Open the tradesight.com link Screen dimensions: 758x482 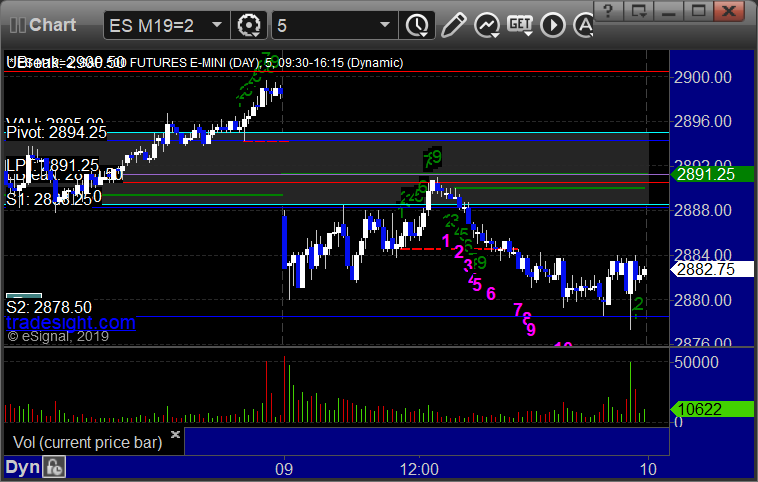click(x=71, y=322)
